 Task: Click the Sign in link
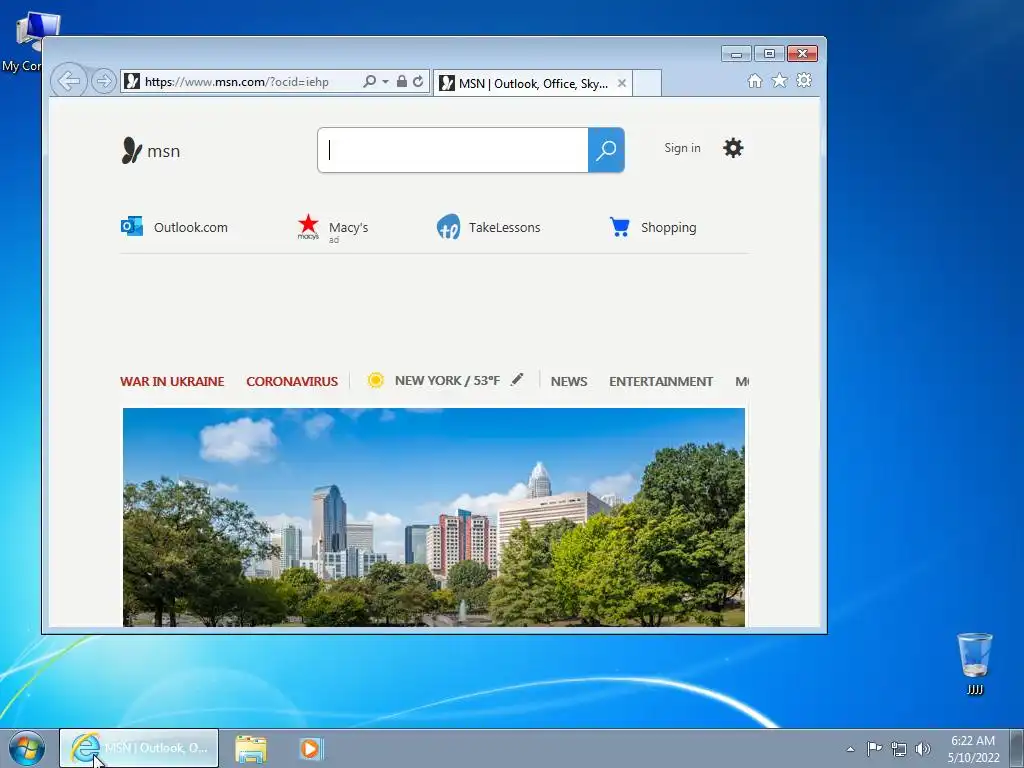(682, 148)
